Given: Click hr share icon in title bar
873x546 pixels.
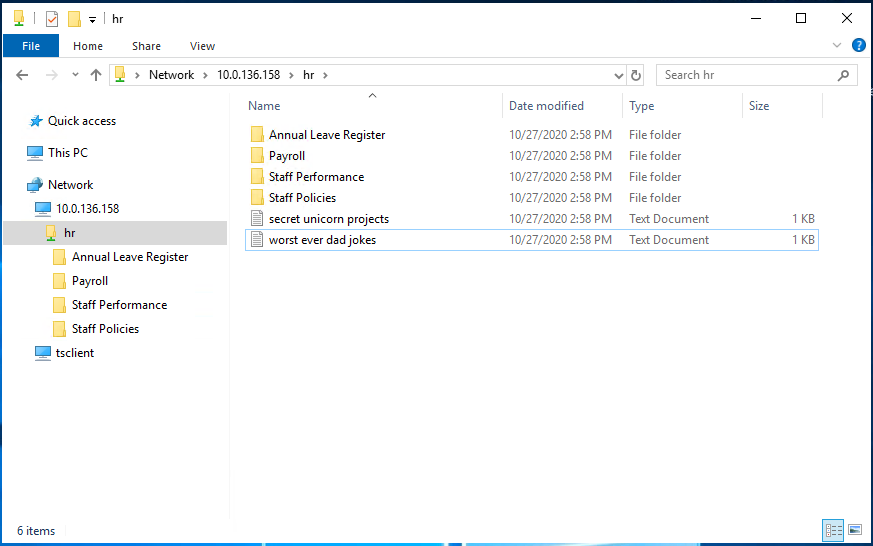Looking at the screenshot, I should tap(19, 19).
